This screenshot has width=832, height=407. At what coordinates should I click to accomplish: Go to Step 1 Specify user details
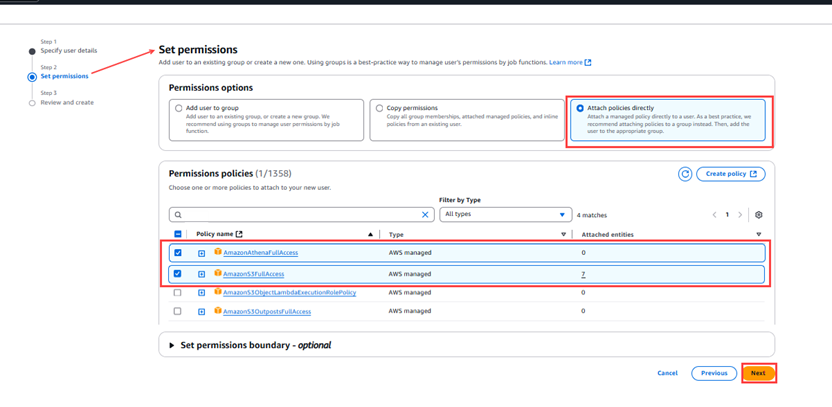(x=69, y=50)
